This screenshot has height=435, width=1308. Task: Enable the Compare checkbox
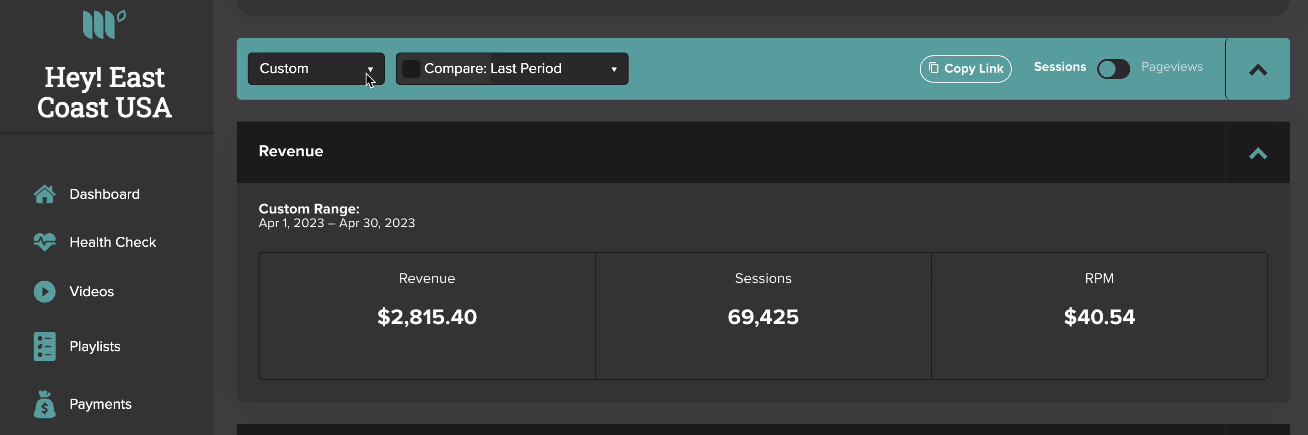[x=411, y=69]
